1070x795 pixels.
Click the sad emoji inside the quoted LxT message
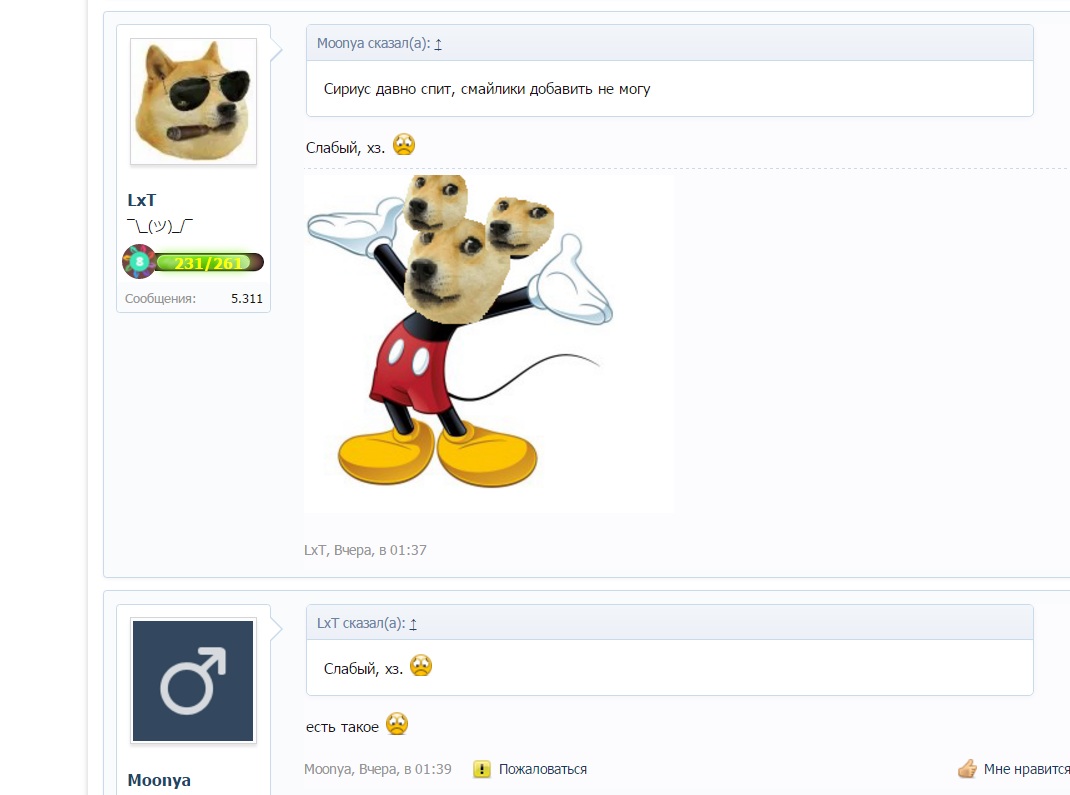[x=421, y=666]
